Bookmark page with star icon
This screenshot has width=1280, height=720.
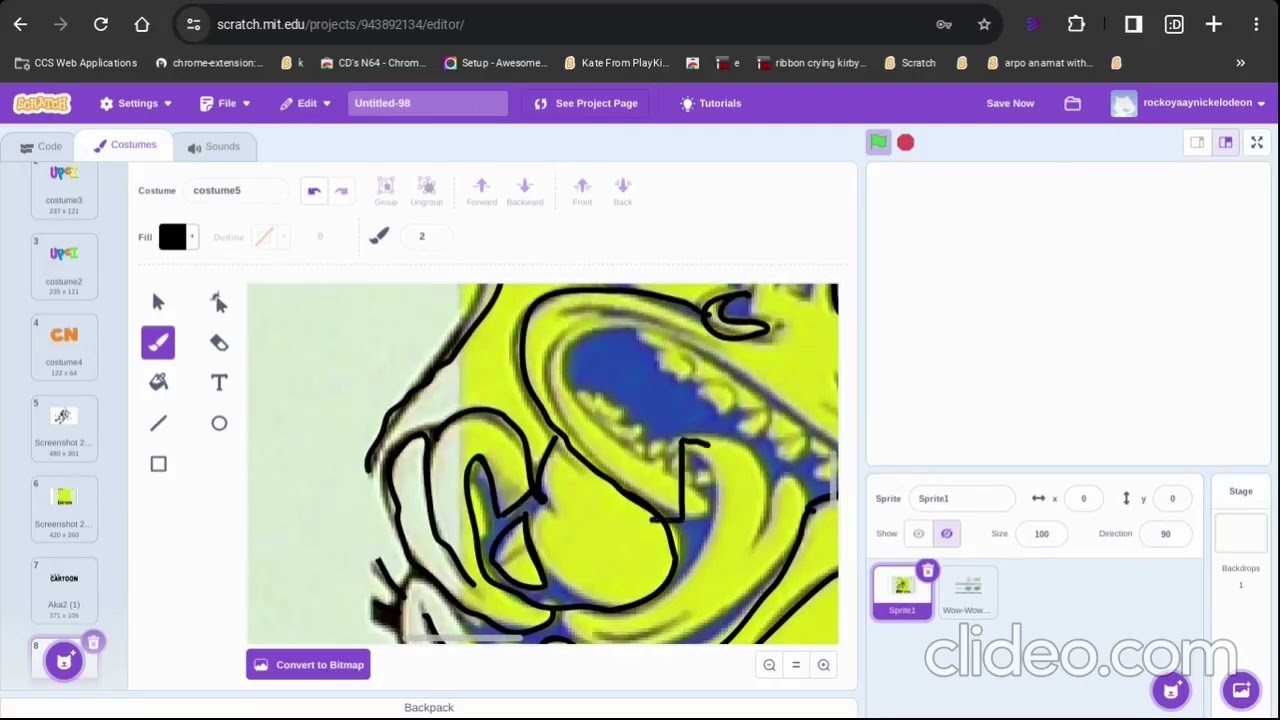point(984,24)
